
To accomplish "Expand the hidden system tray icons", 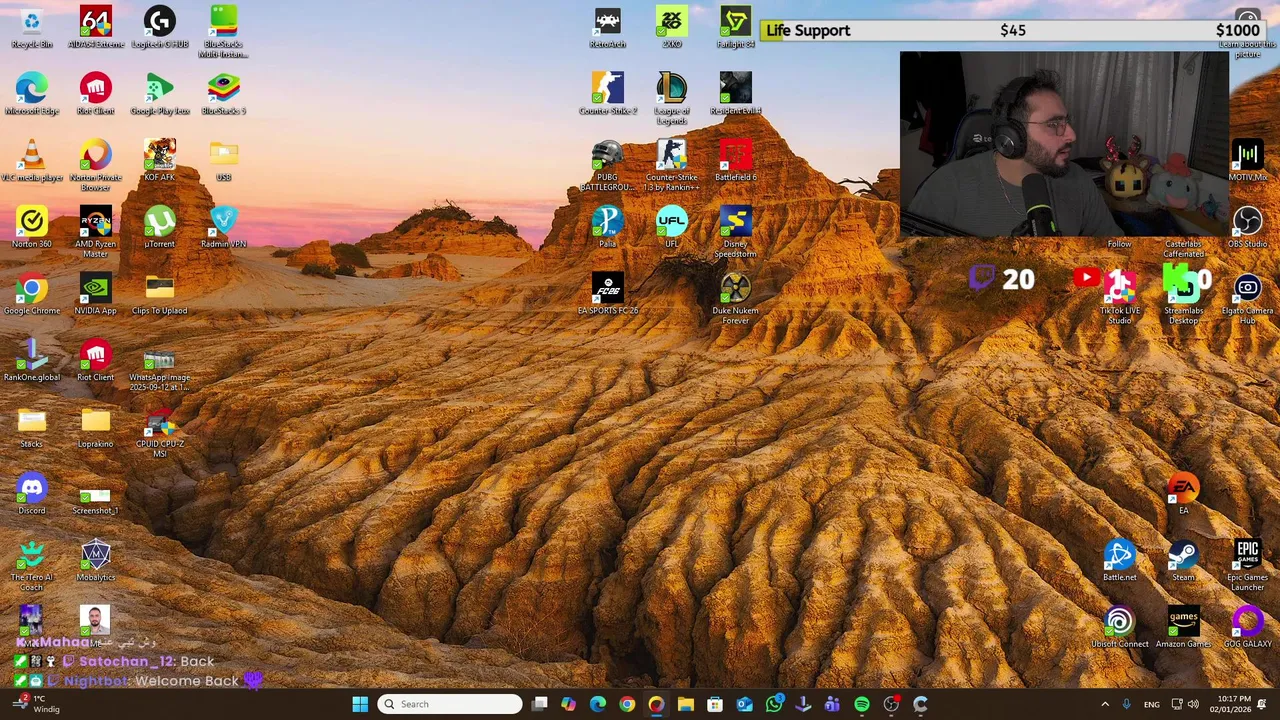I will [1105, 704].
